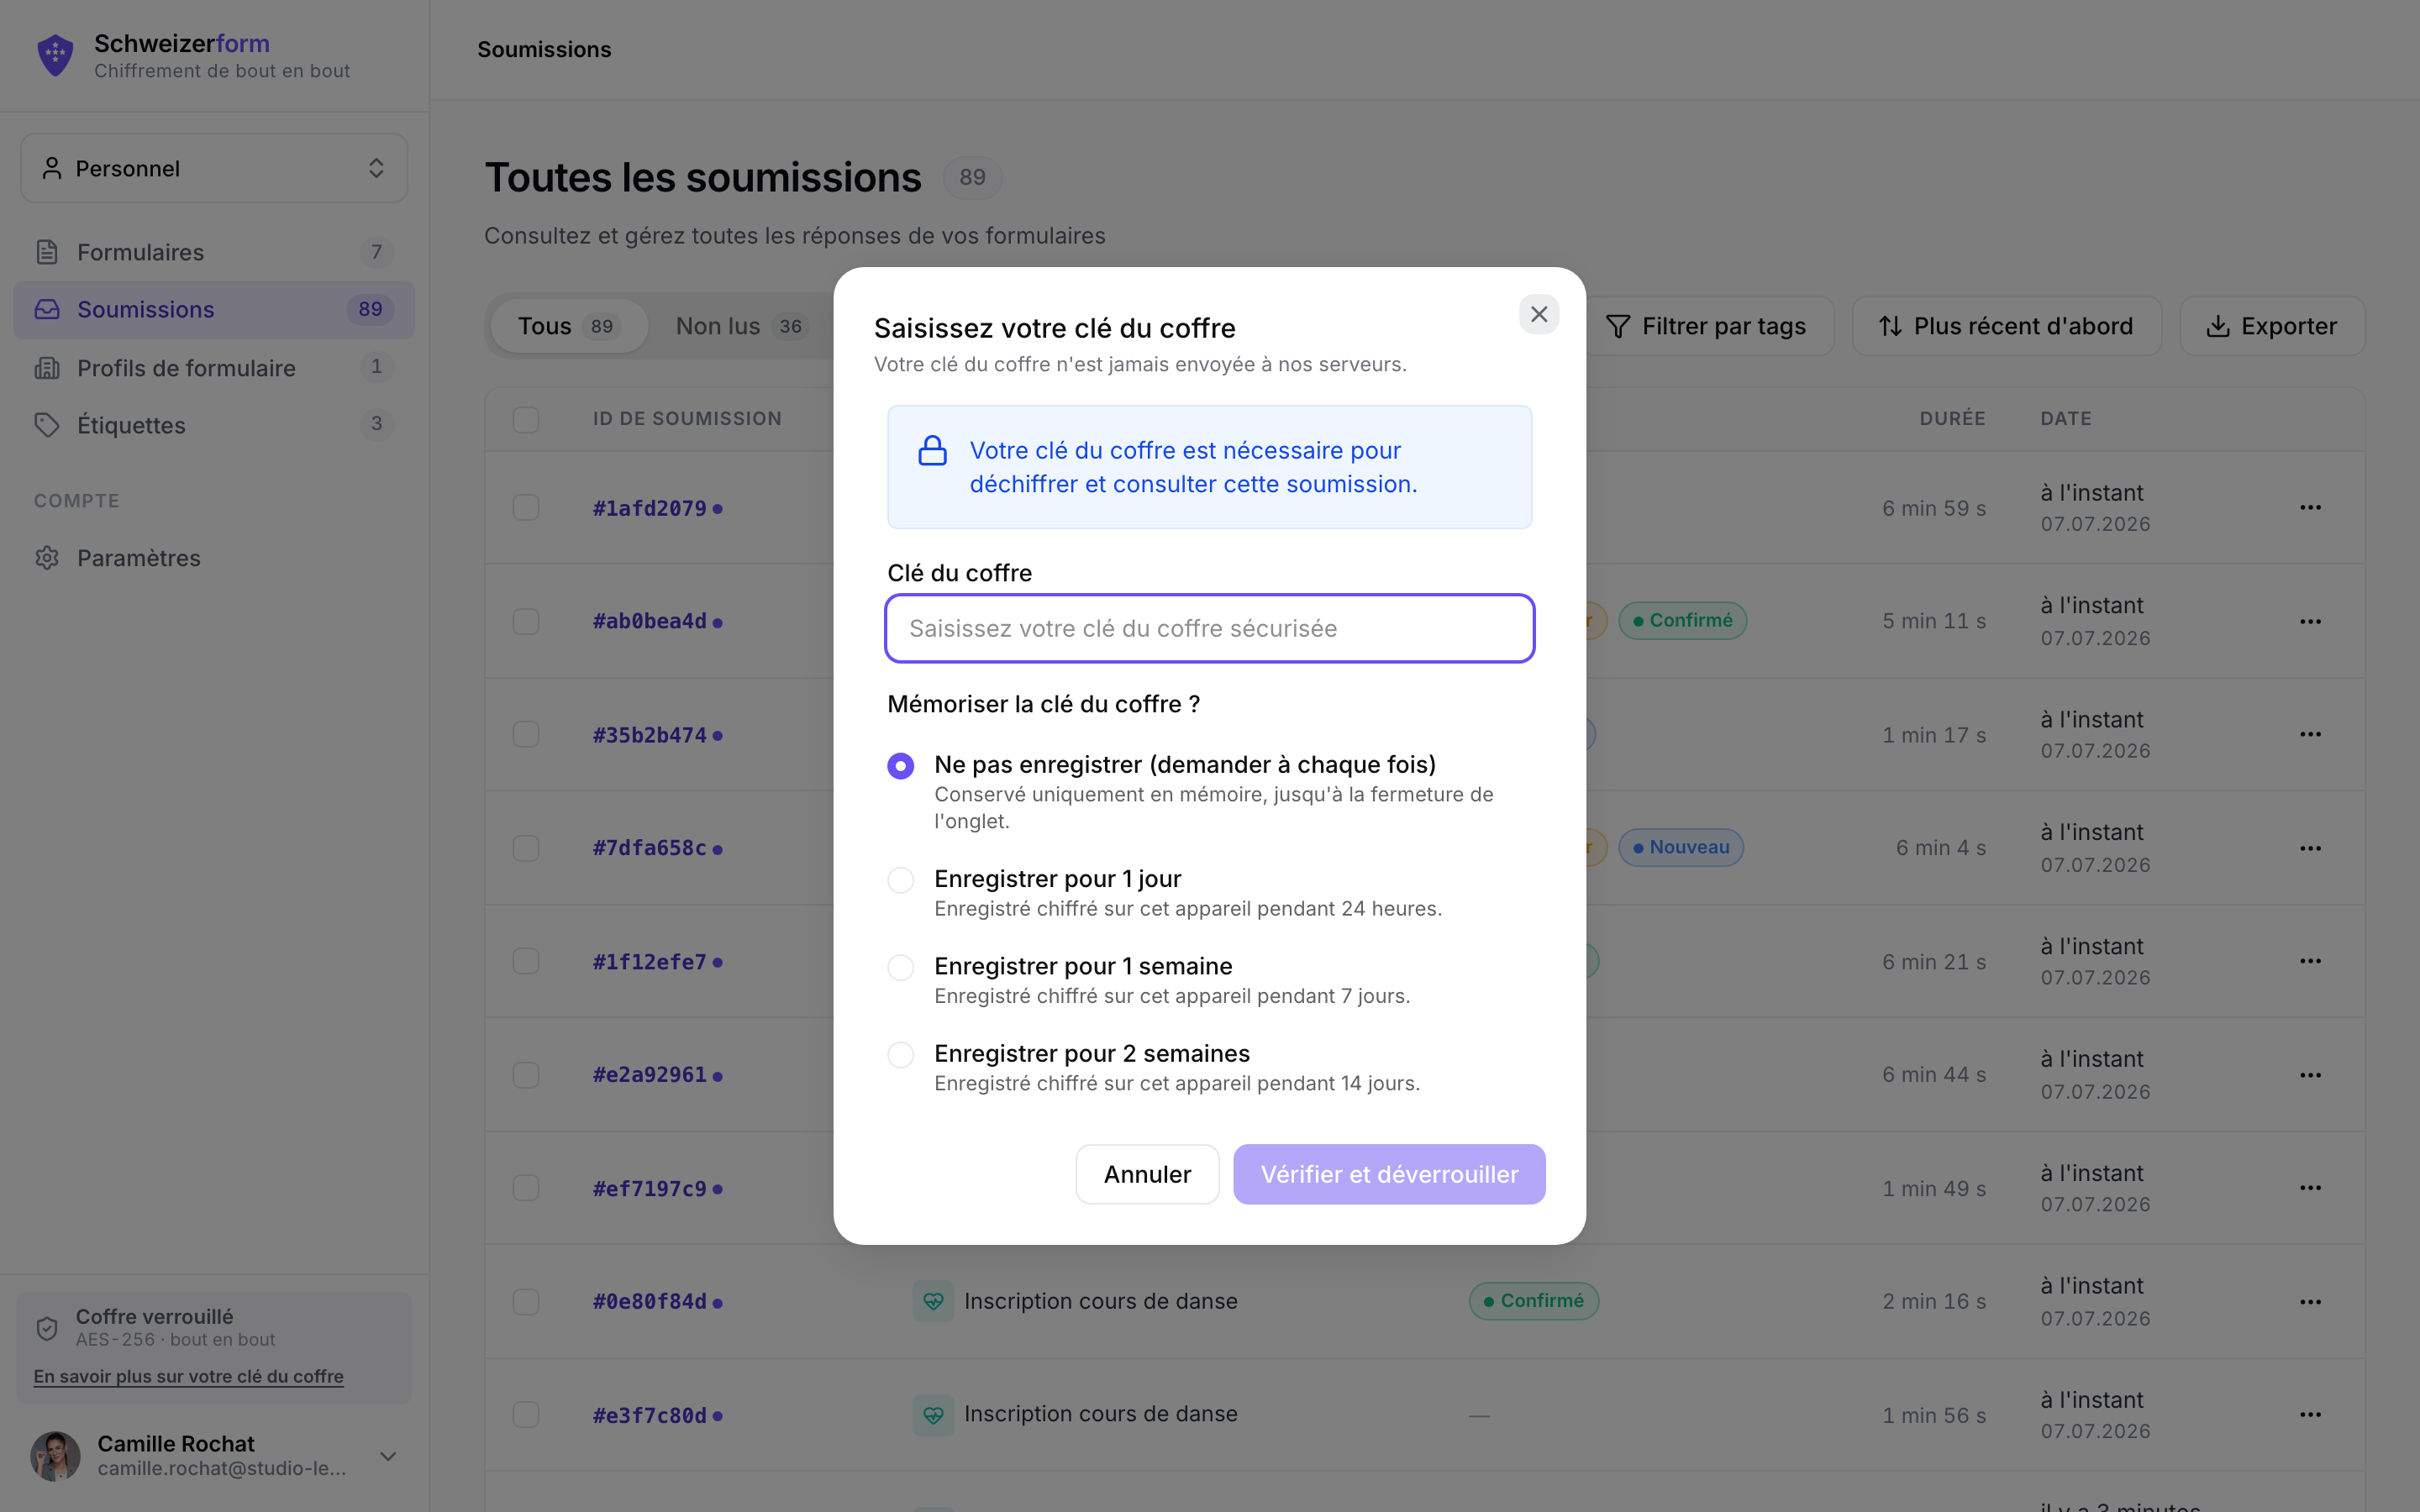Open Plus récent d'abord sort menu
2420x1512 pixels.
point(2006,326)
